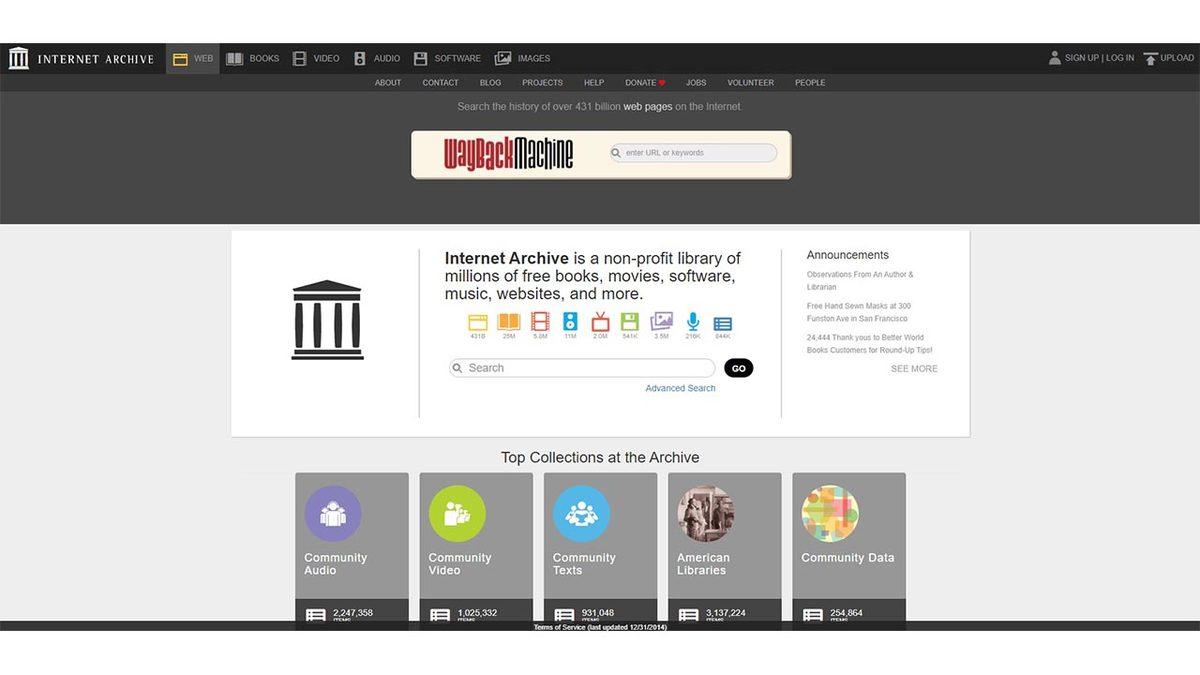The width and height of the screenshot is (1200, 675).
Task: Select the microphone audio recordings icon
Action: pos(693,322)
